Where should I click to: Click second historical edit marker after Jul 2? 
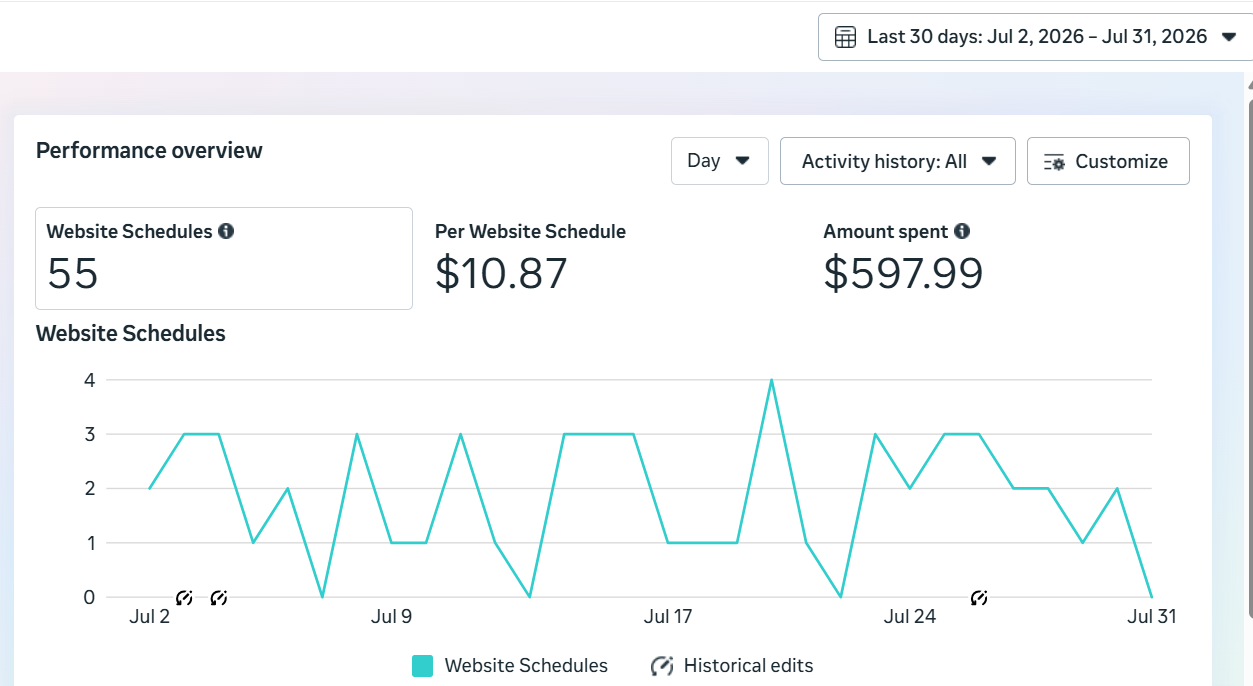[x=219, y=598]
